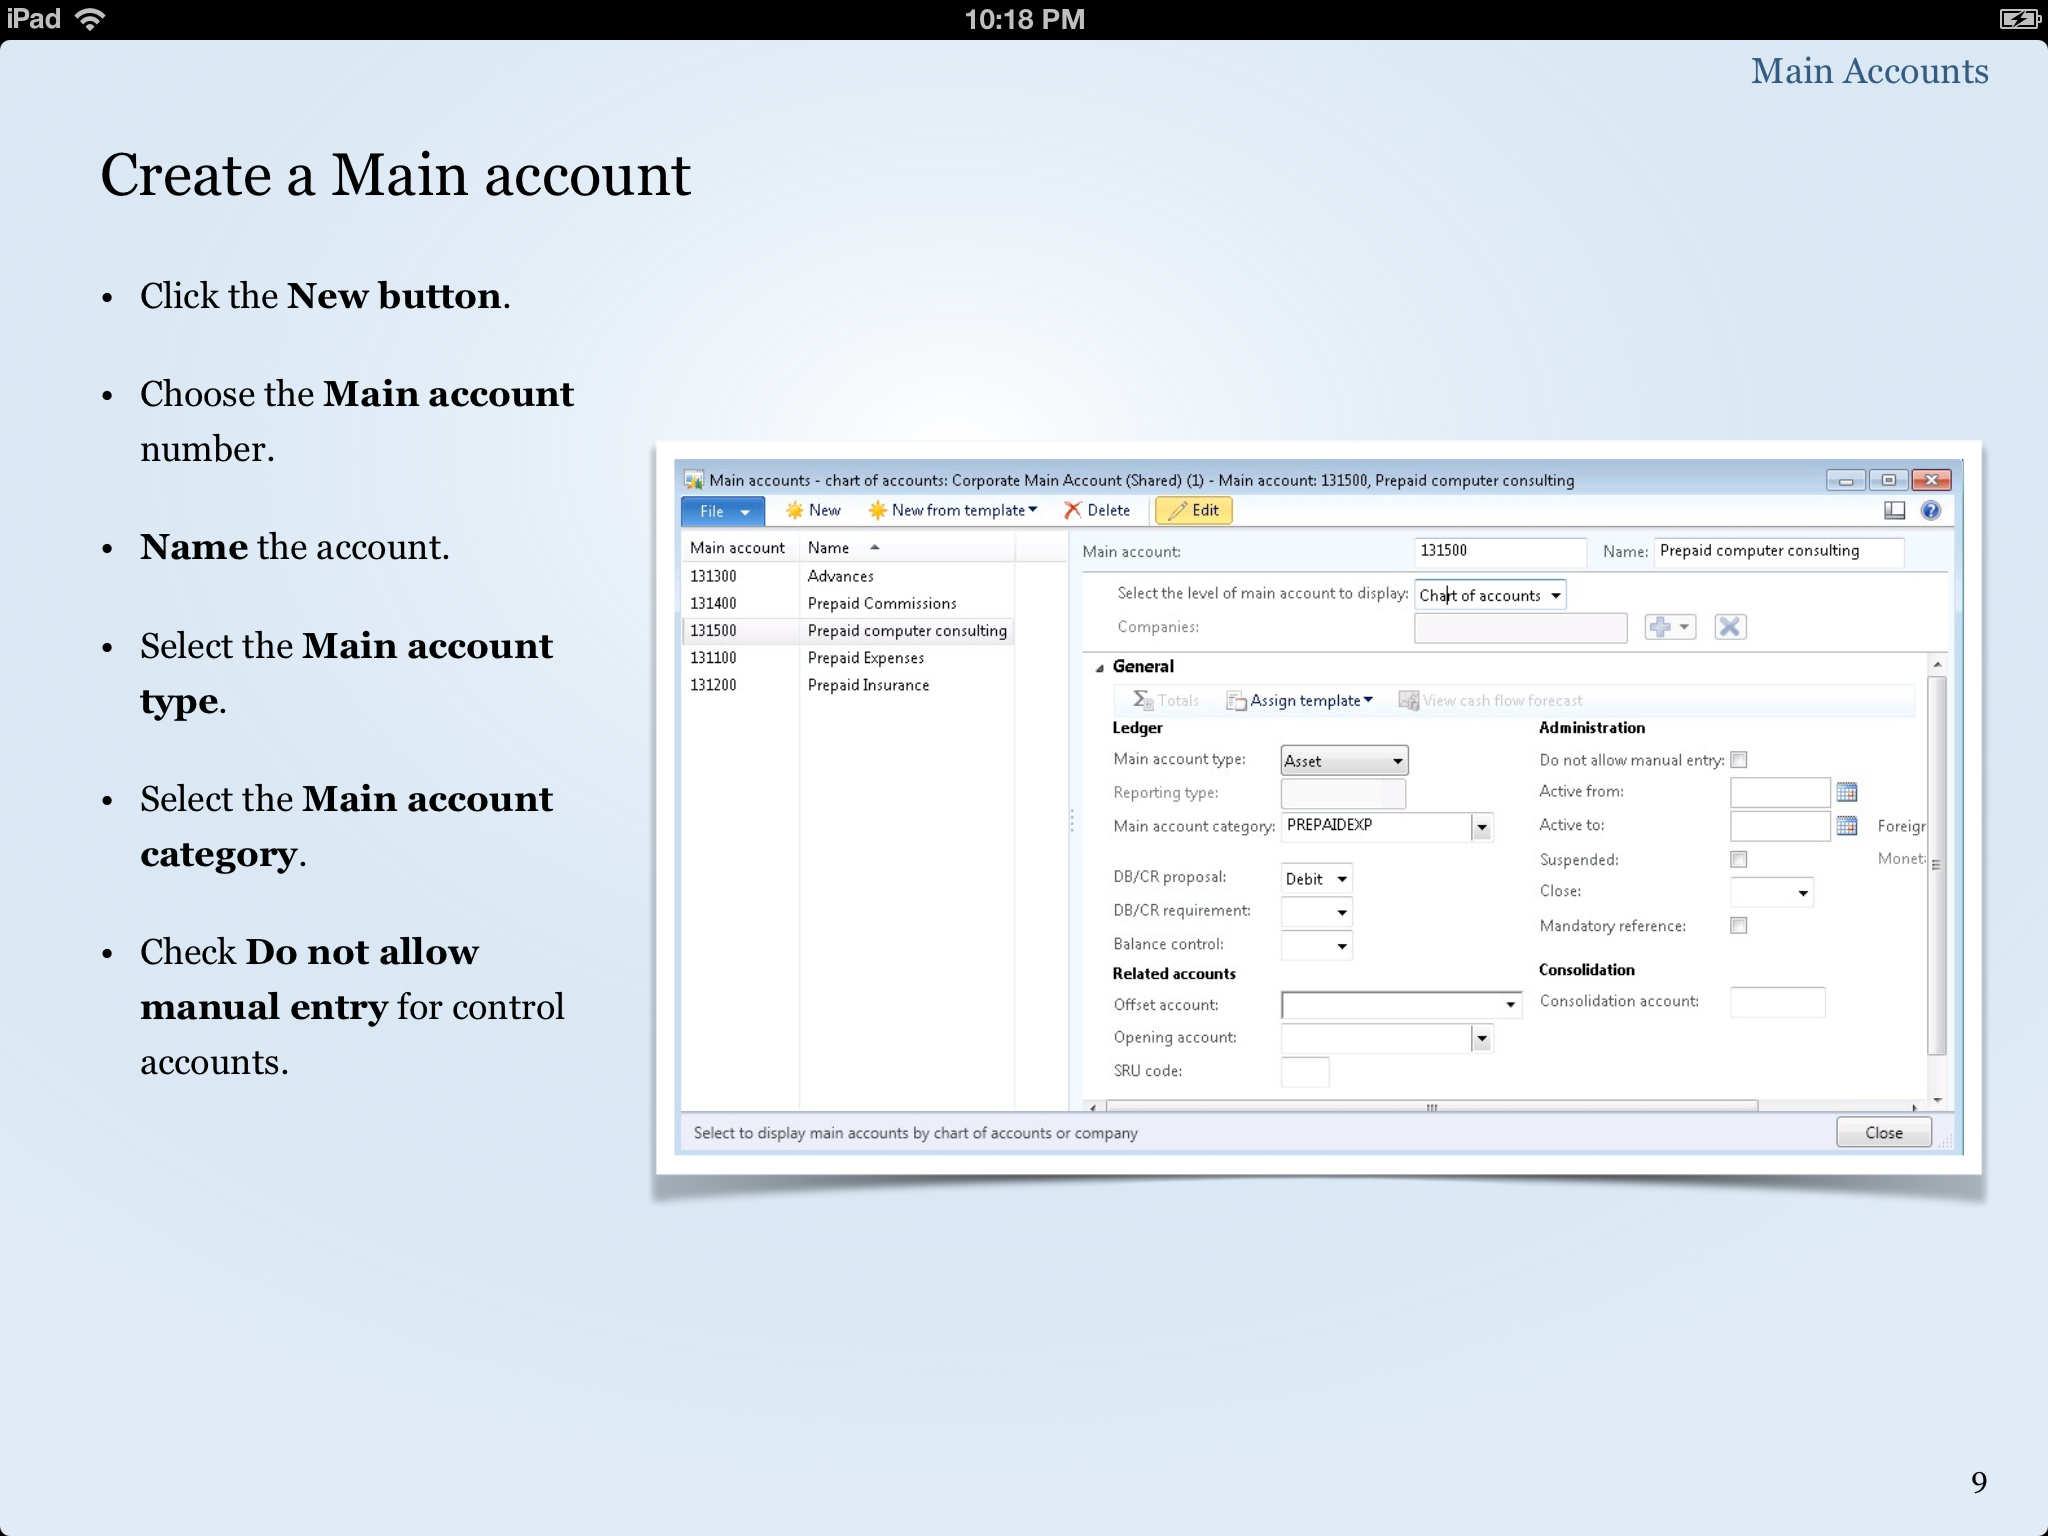The height and width of the screenshot is (1536, 2048).
Task: Check Do not allow manual entry
Action: [x=1739, y=760]
